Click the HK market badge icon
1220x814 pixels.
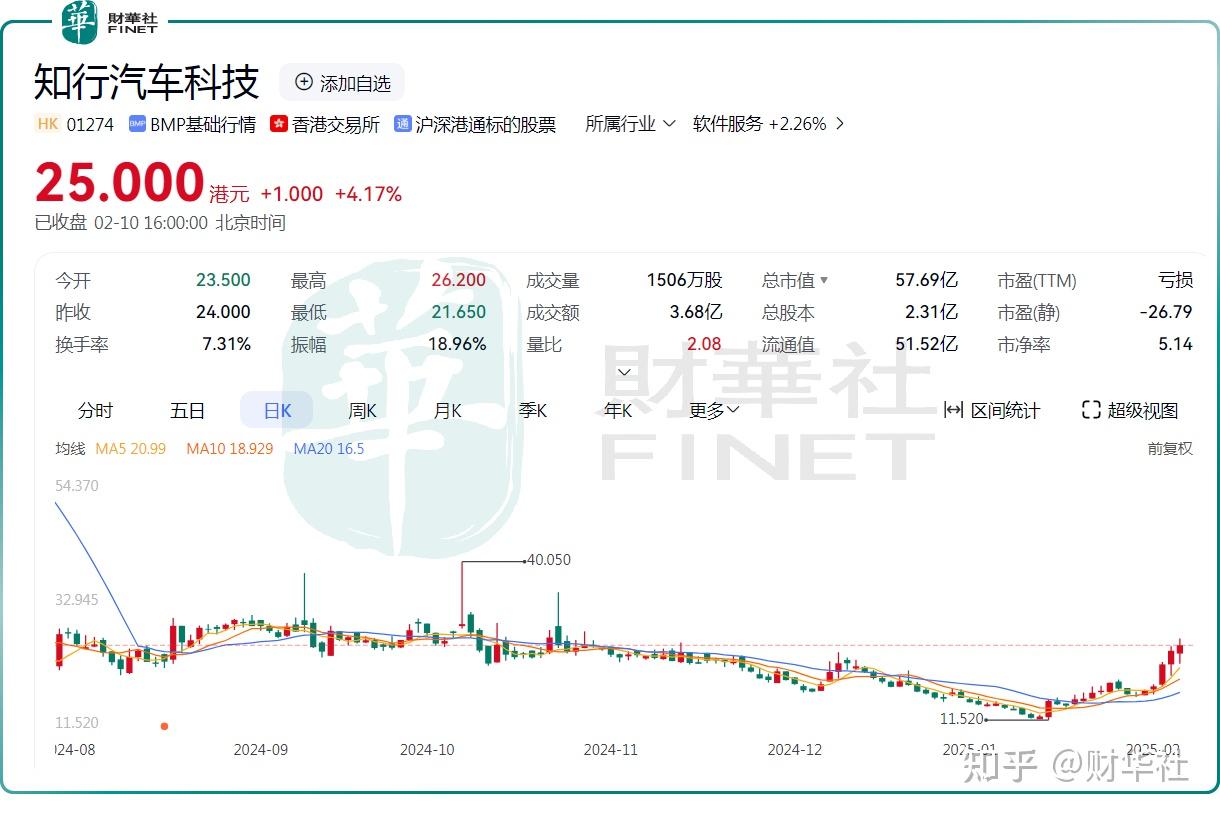coord(47,124)
